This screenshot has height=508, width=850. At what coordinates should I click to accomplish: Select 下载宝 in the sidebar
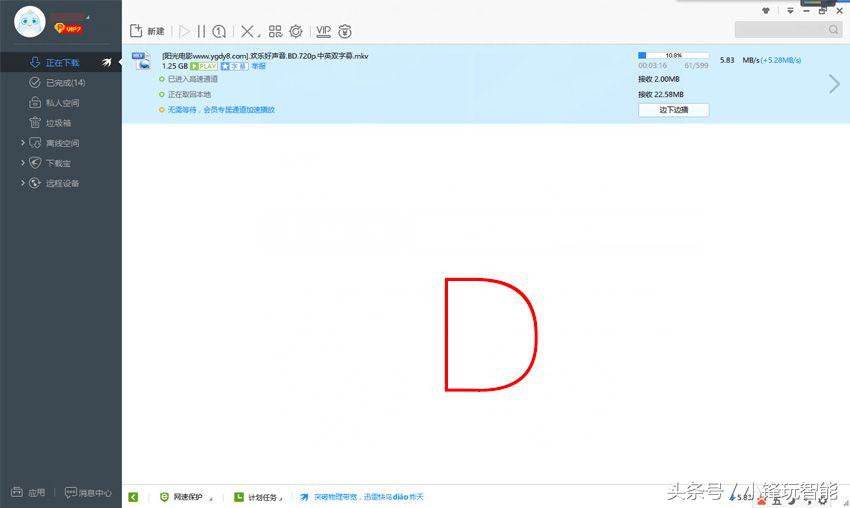[x=58, y=163]
